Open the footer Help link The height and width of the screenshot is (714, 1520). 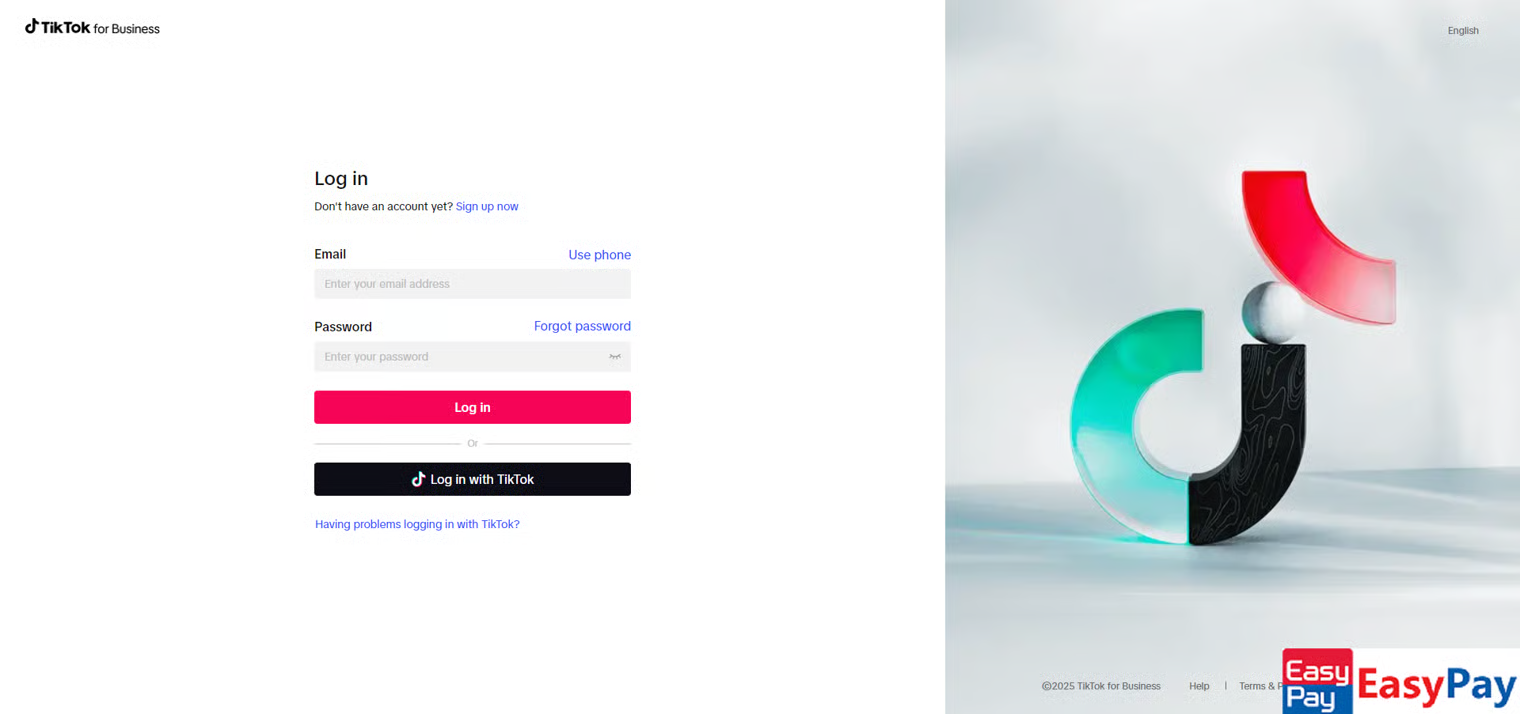click(x=1199, y=686)
